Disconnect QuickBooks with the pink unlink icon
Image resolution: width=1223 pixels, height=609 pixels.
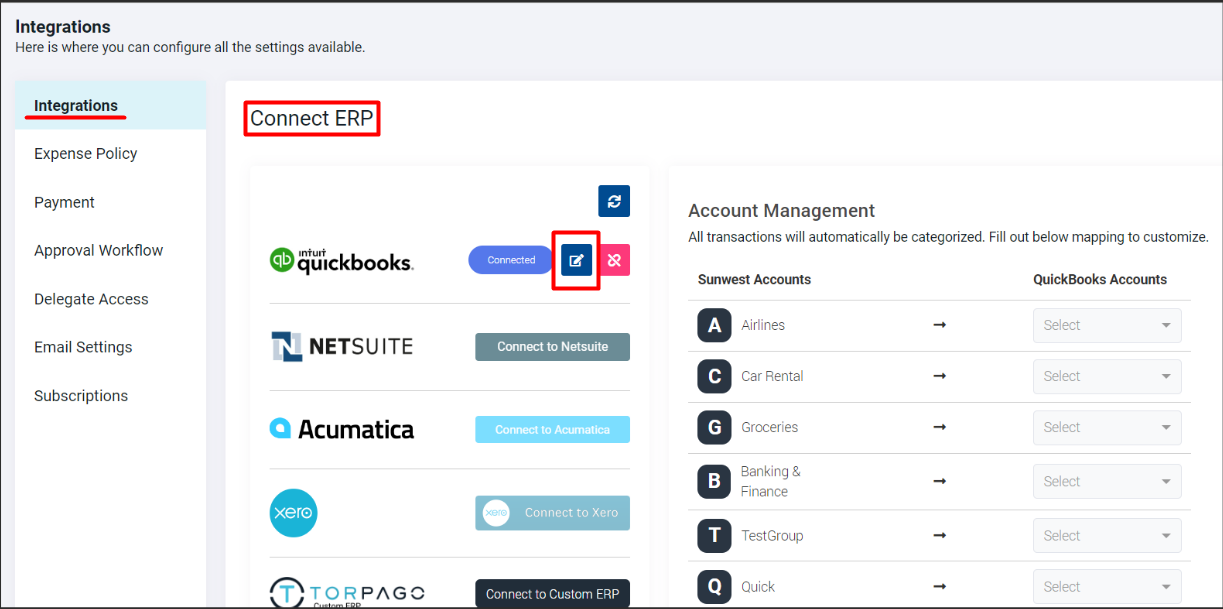pyautogui.click(x=614, y=260)
